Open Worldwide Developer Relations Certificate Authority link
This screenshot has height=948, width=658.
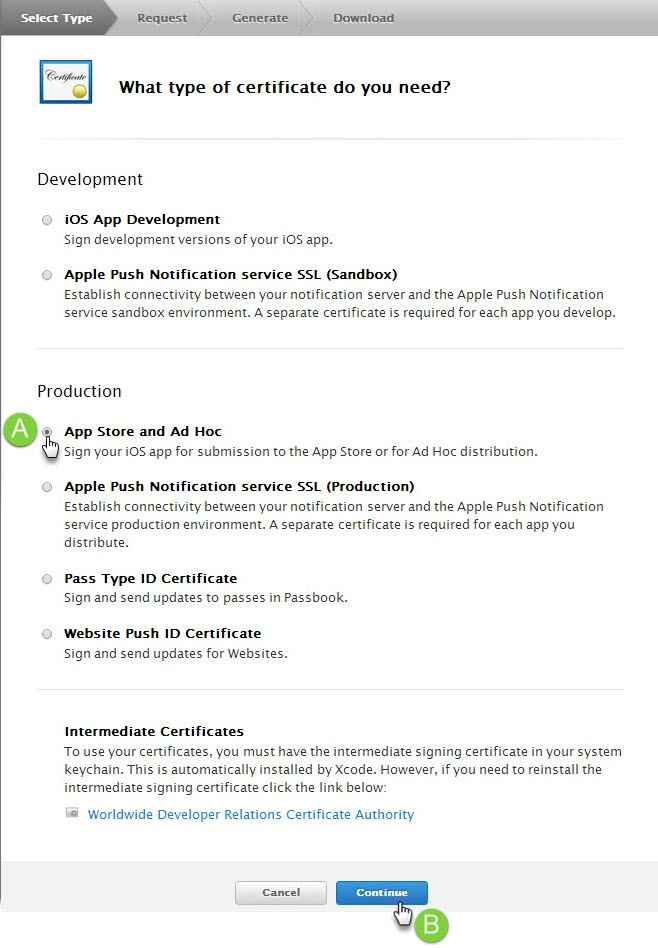click(251, 814)
